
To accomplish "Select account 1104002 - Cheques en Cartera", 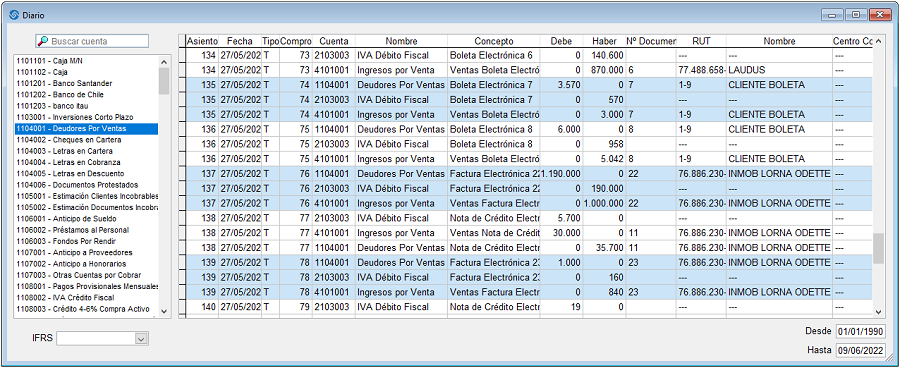I will [x=86, y=140].
